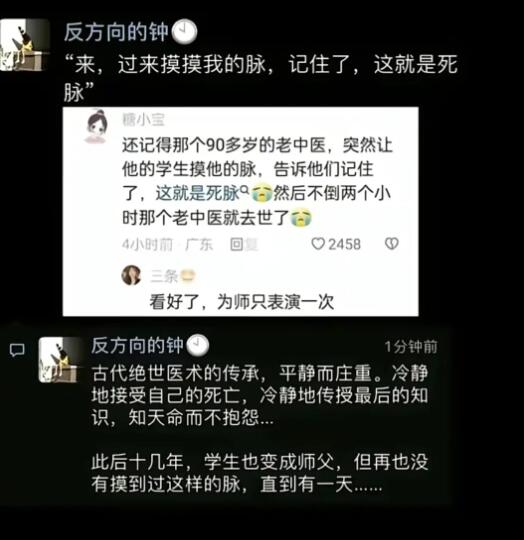
Task: Click 回复 to reply to comment
Action: tap(243, 245)
